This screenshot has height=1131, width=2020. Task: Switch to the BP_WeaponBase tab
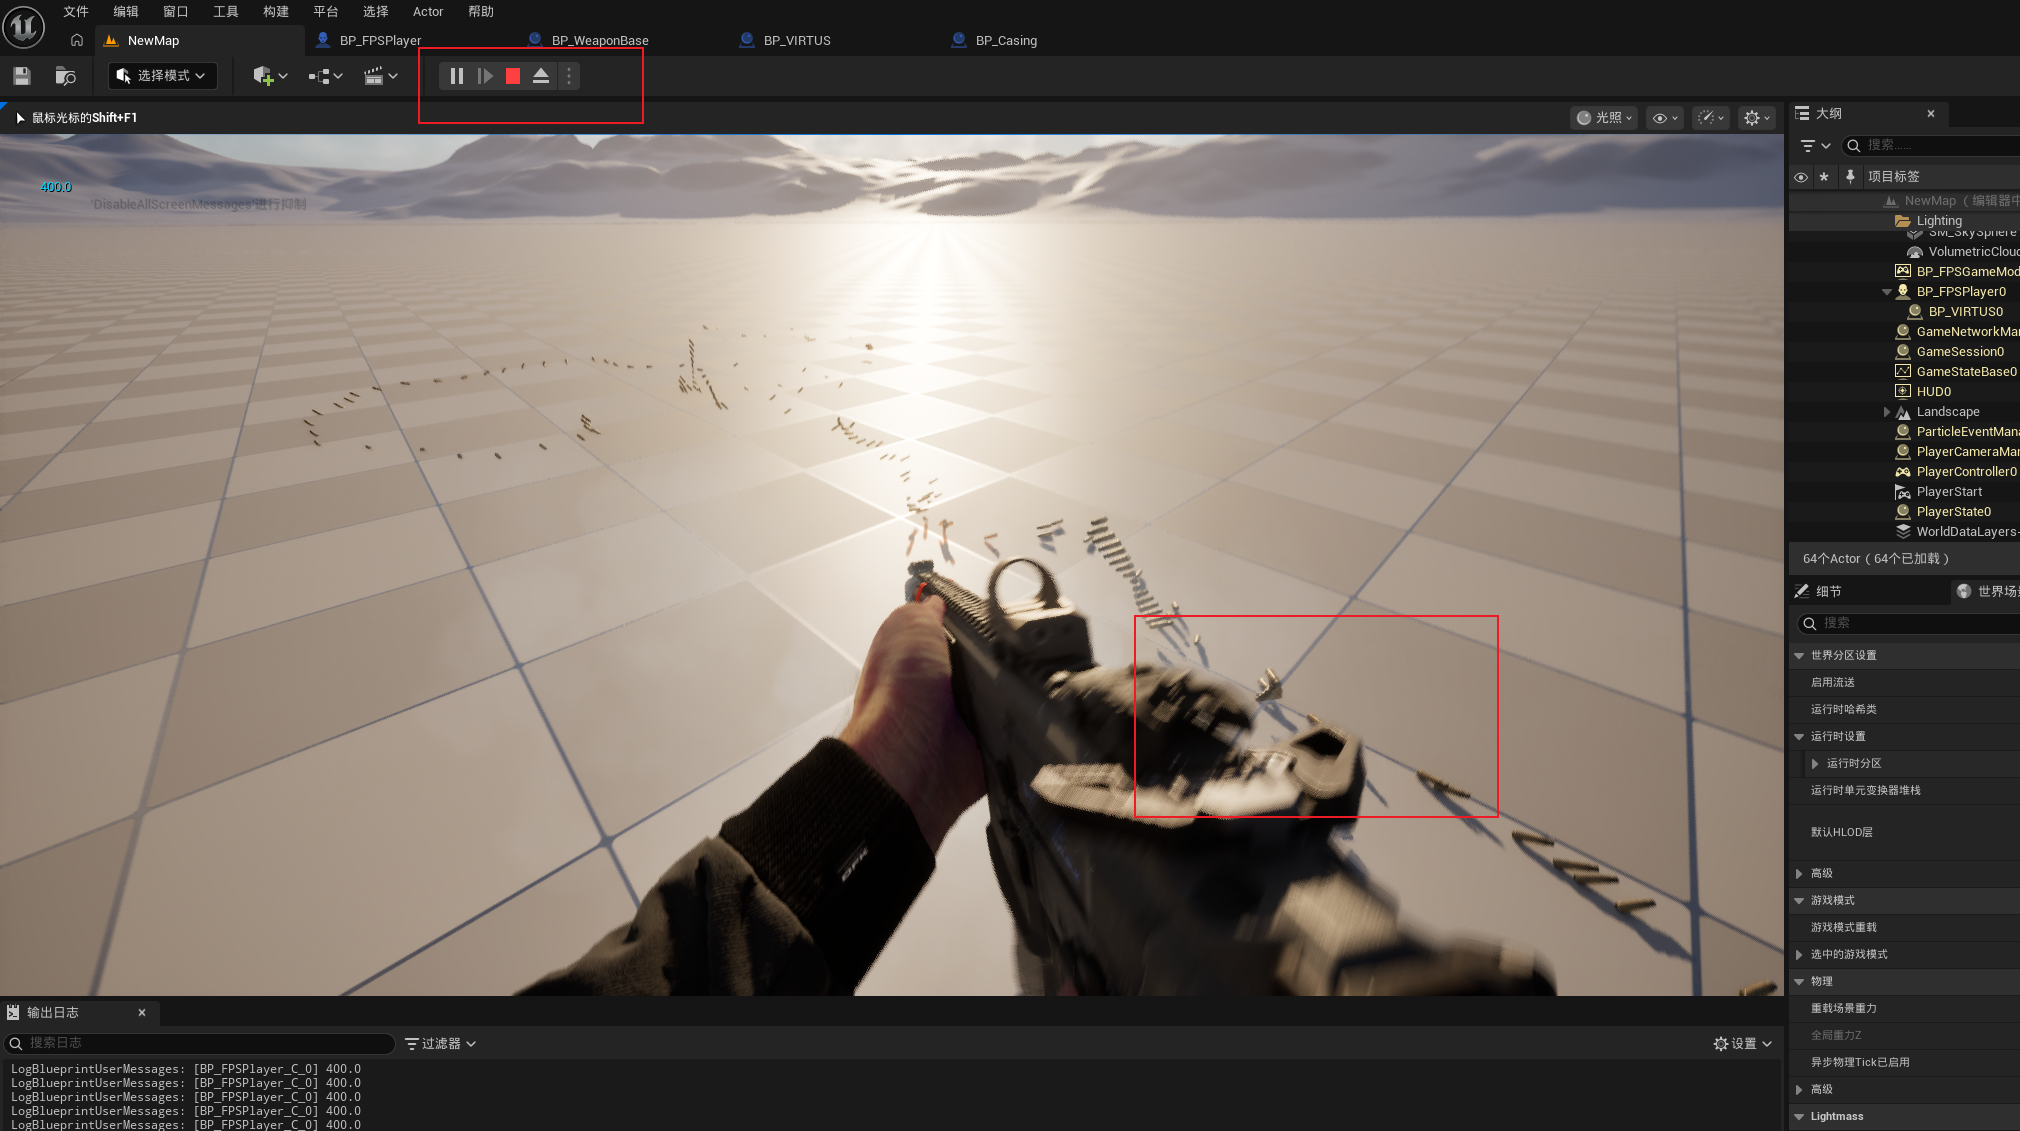(600, 41)
